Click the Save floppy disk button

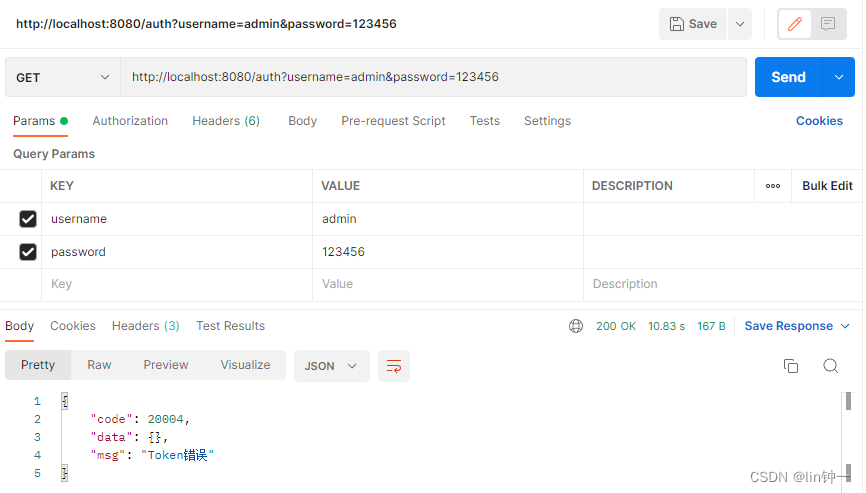pyautogui.click(x=693, y=24)
